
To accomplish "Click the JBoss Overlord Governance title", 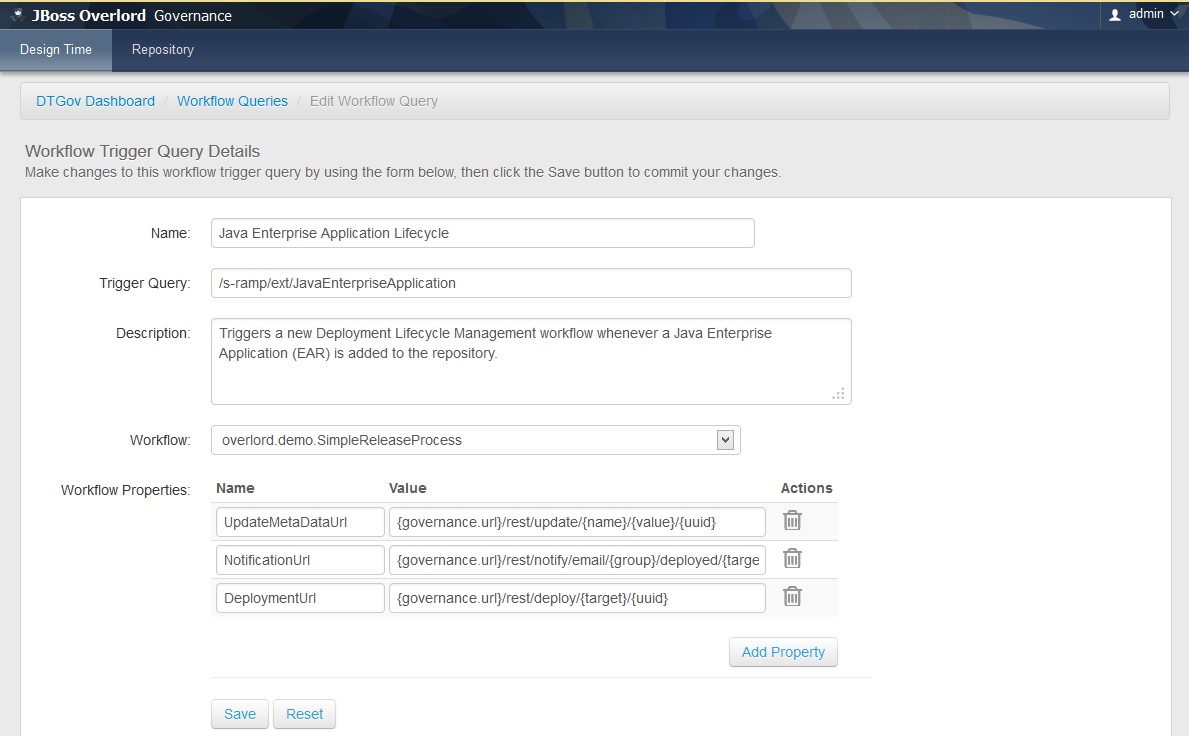I will click(x=132, y=15).
